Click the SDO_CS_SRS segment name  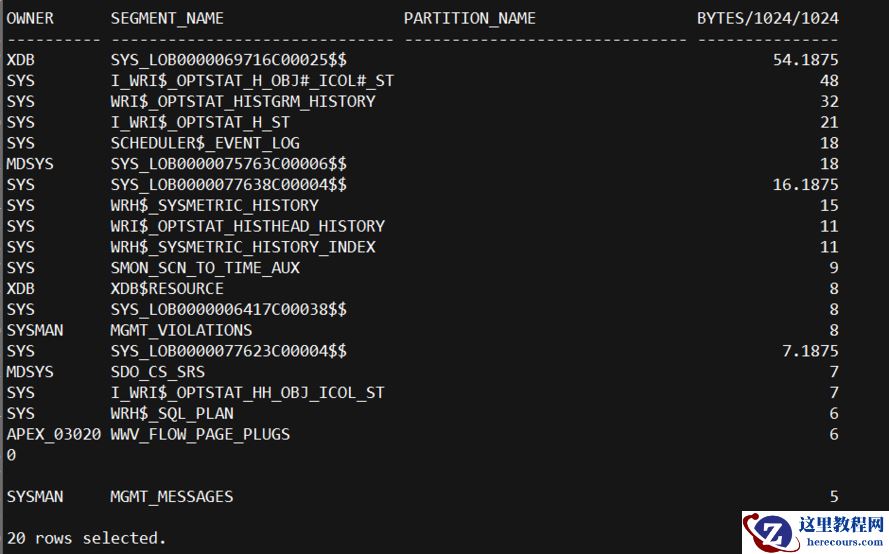tap(158, 371)
